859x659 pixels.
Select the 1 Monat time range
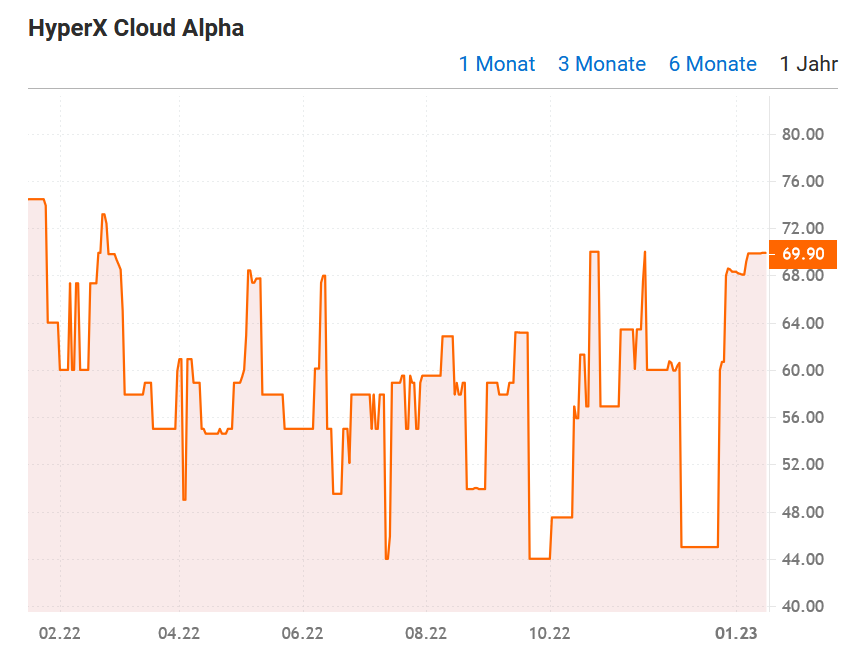pyautogui.click(x=496, y=64)
